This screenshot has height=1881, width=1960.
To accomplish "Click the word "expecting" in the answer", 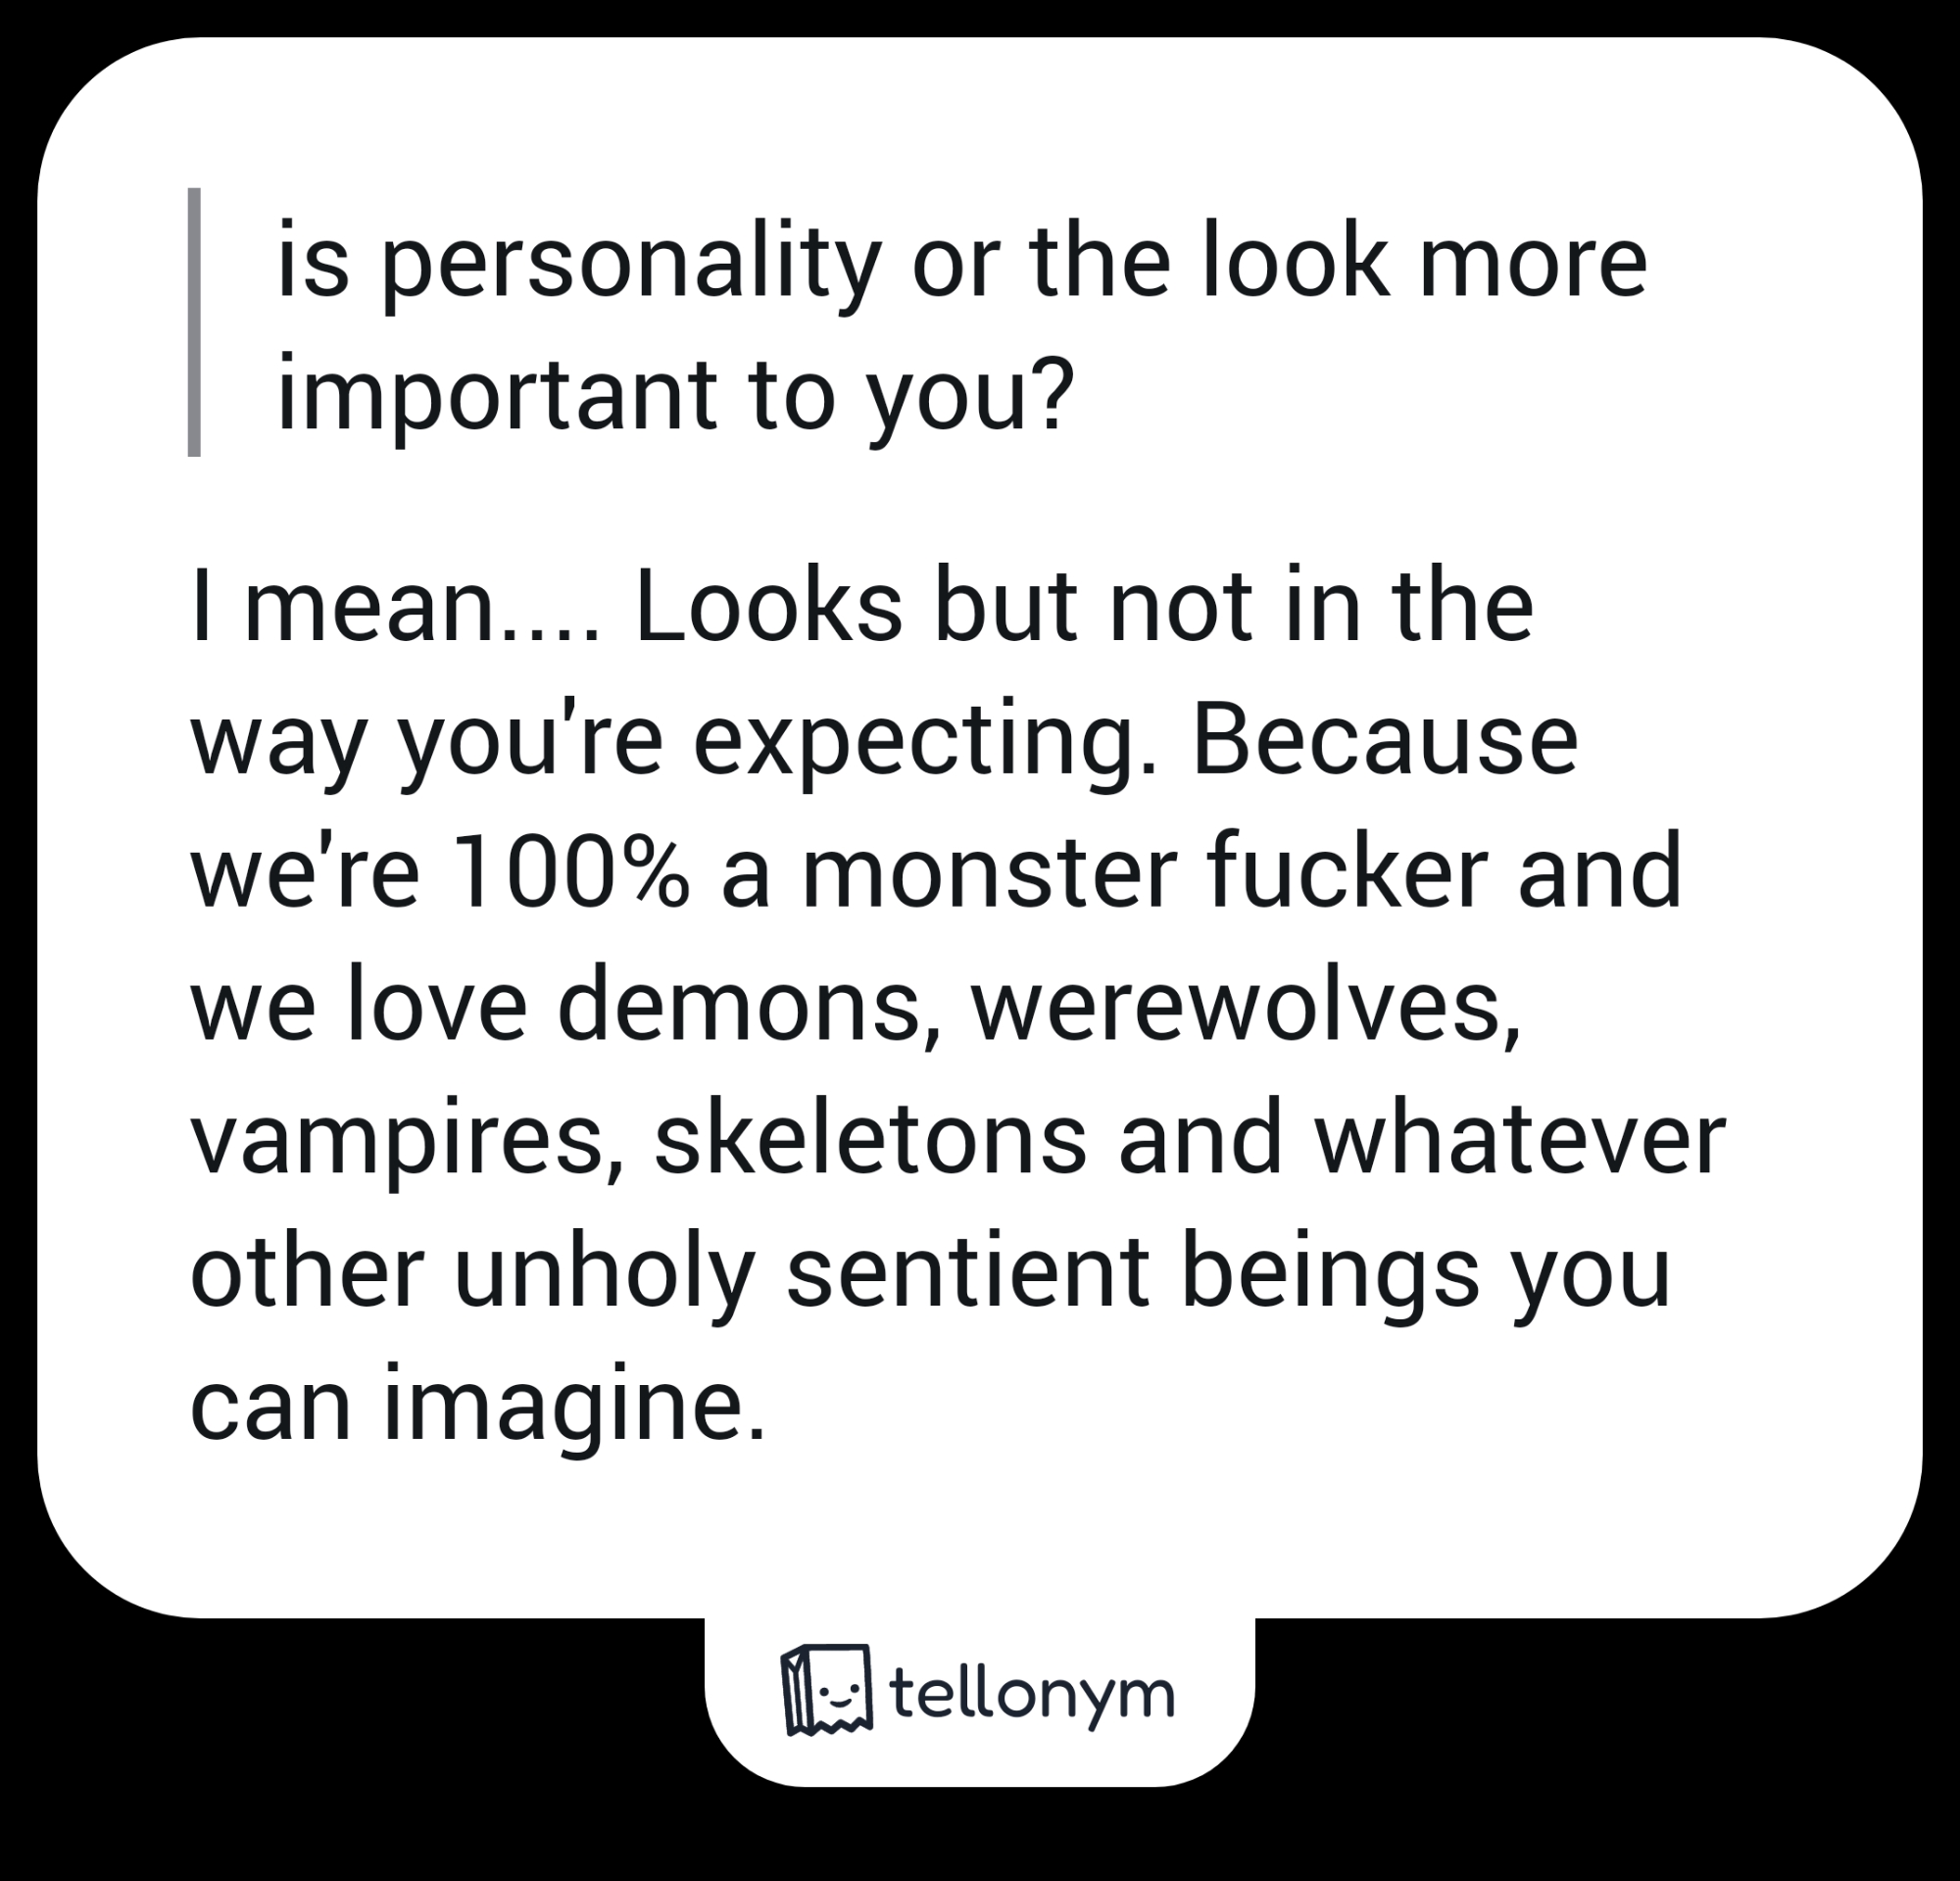I will click(x=924, y=743).
